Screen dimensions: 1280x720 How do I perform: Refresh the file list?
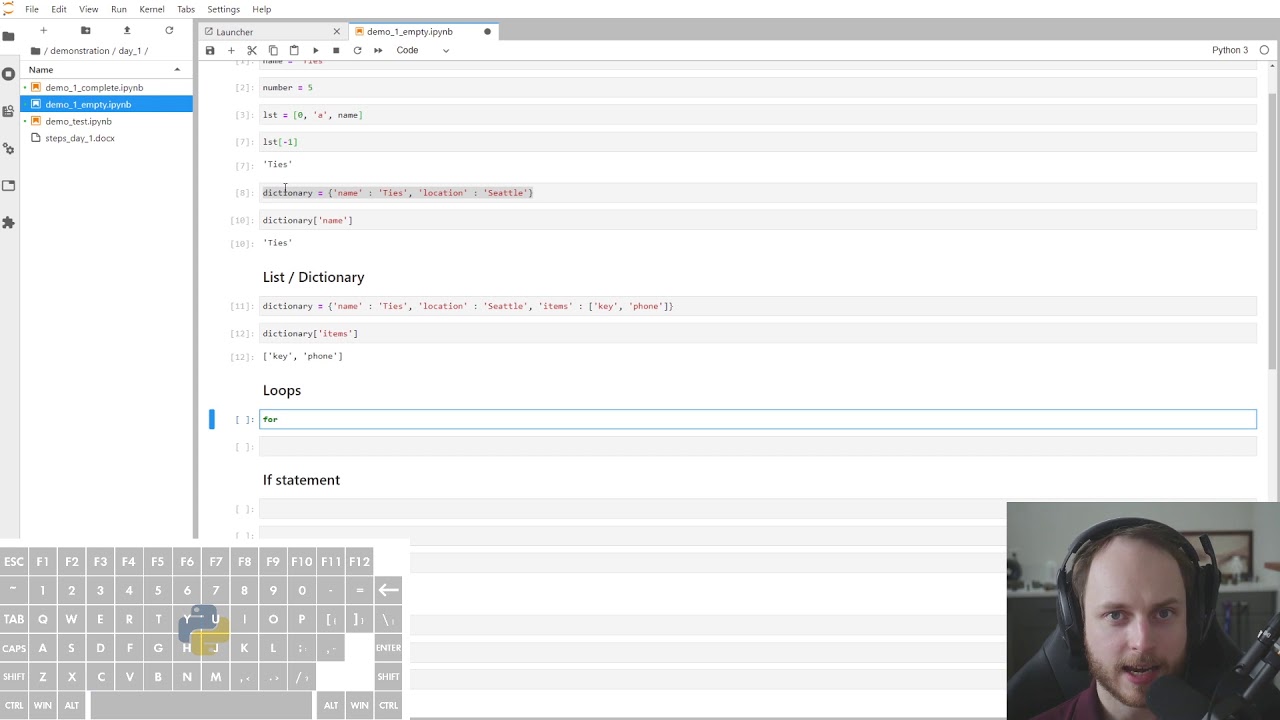(169, 31)
